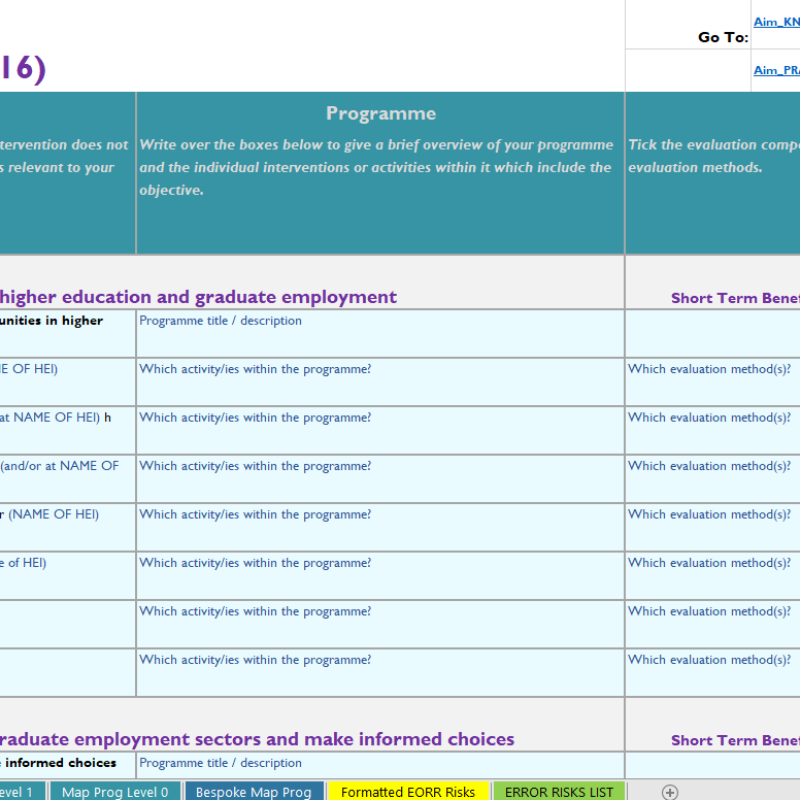
Task: Select activity cell beside 'r (NAME OF HEI)'
Action: point(380,527)
